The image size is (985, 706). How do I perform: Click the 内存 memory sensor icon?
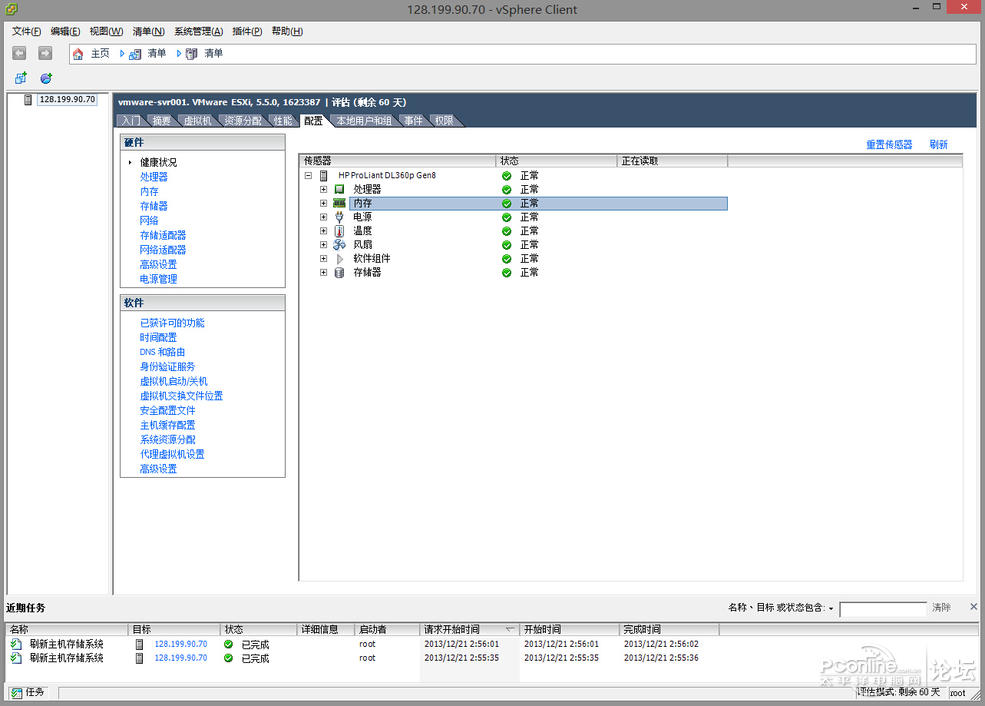click(x=339, y=204)
